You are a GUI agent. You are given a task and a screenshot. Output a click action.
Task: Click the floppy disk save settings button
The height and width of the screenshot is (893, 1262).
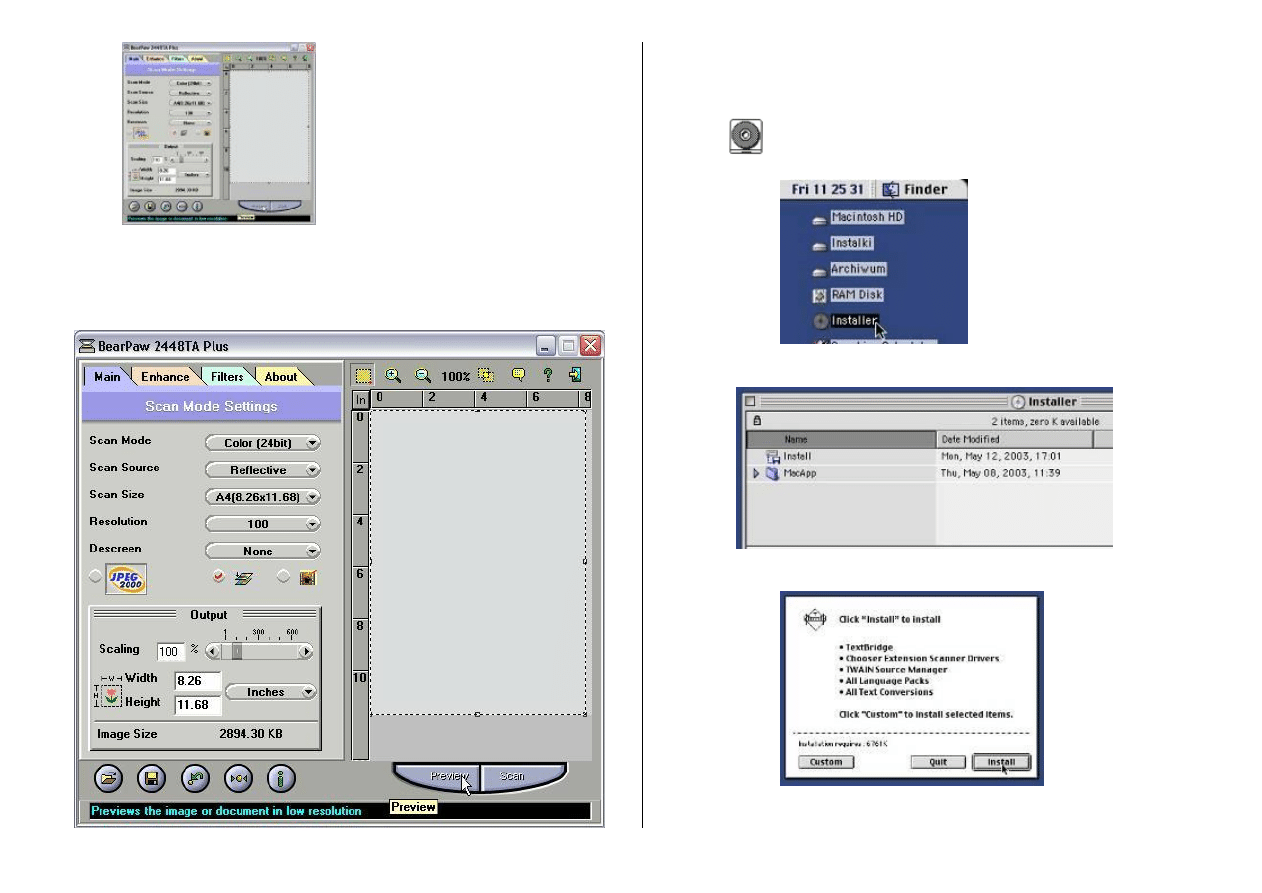coord(151,778)
